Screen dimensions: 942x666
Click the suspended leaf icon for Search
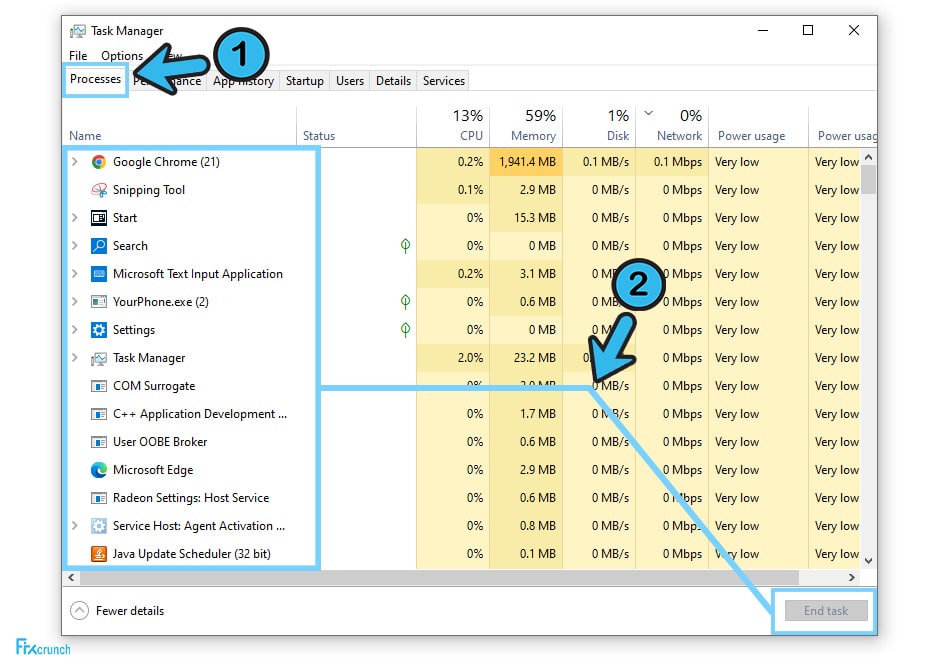click(406, 246)
